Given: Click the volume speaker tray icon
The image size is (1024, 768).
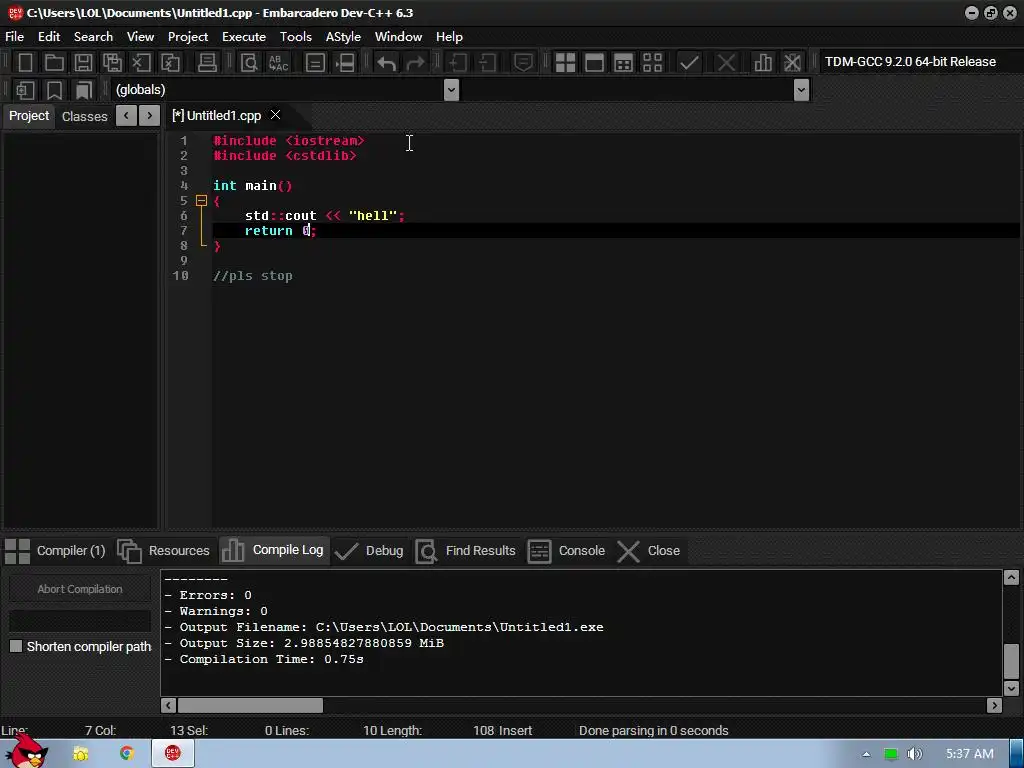Looking at the screenshot, I should tap(914, 754).
